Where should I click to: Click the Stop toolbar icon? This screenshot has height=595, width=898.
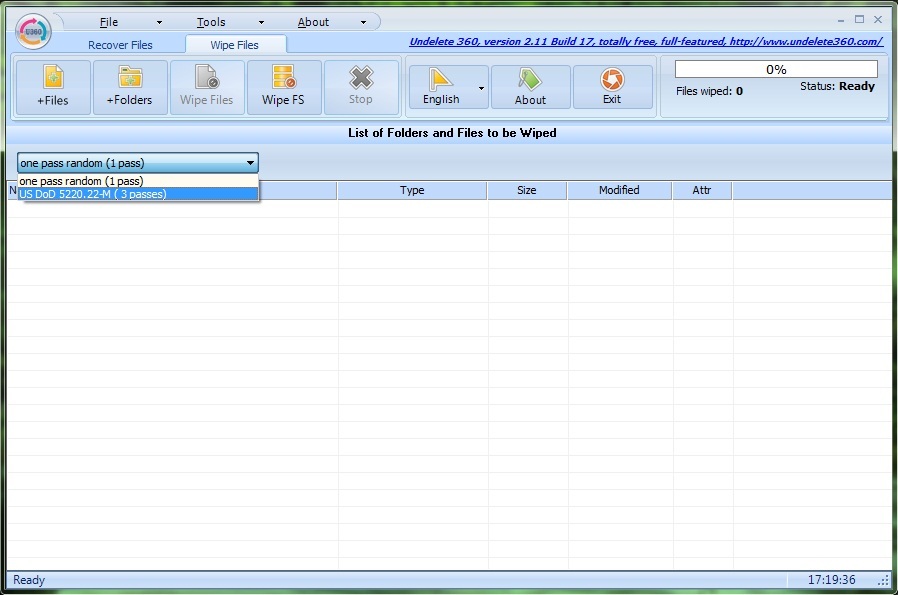361,78
